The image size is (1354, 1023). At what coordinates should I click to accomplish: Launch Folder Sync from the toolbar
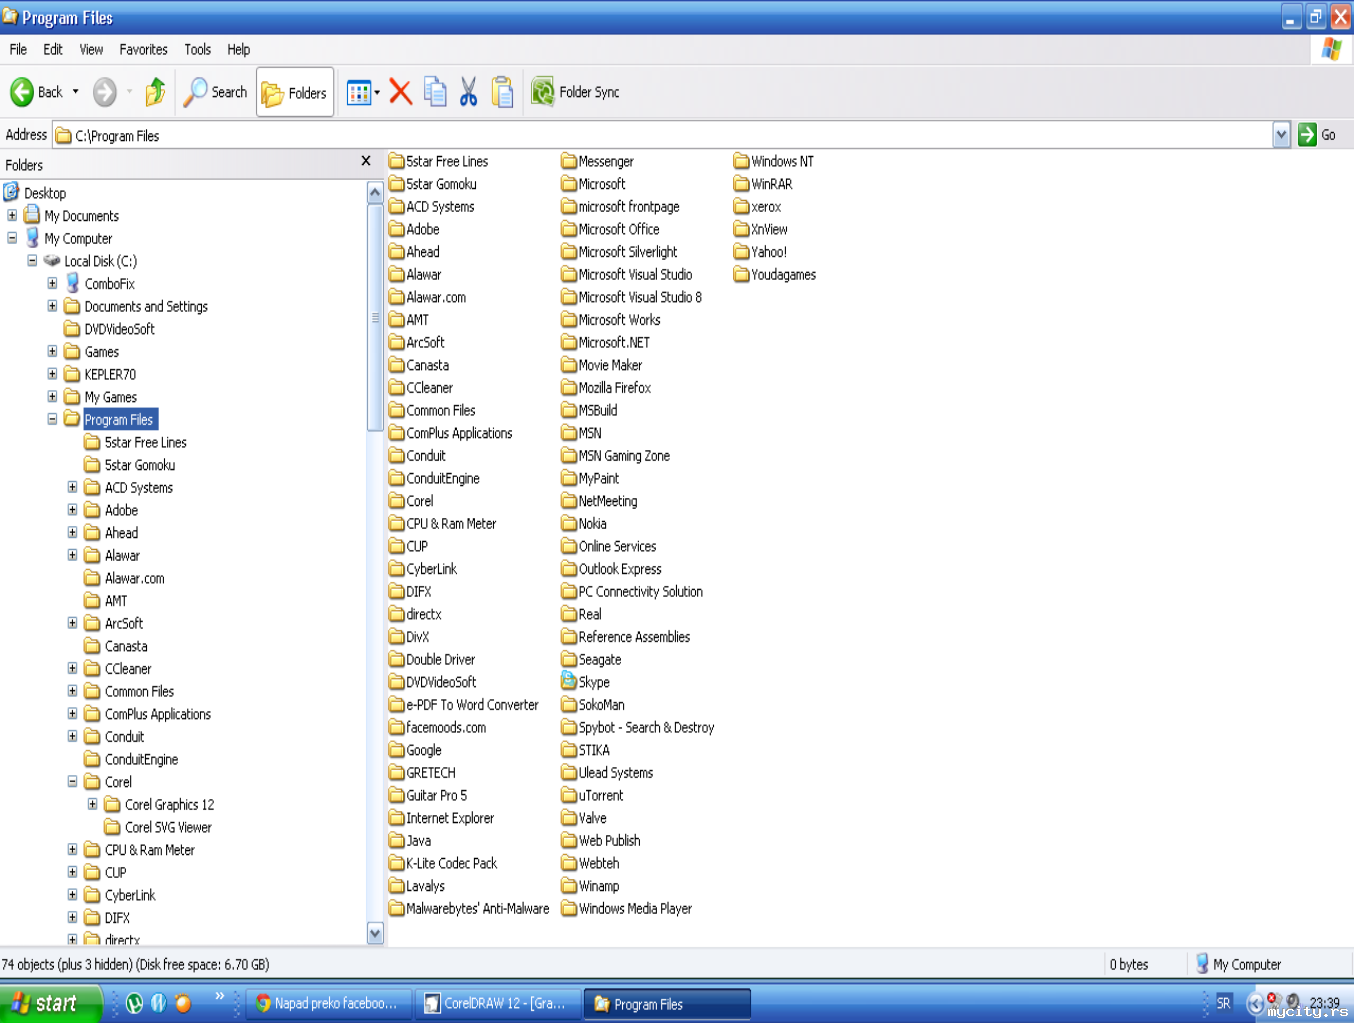click(575, 92)
